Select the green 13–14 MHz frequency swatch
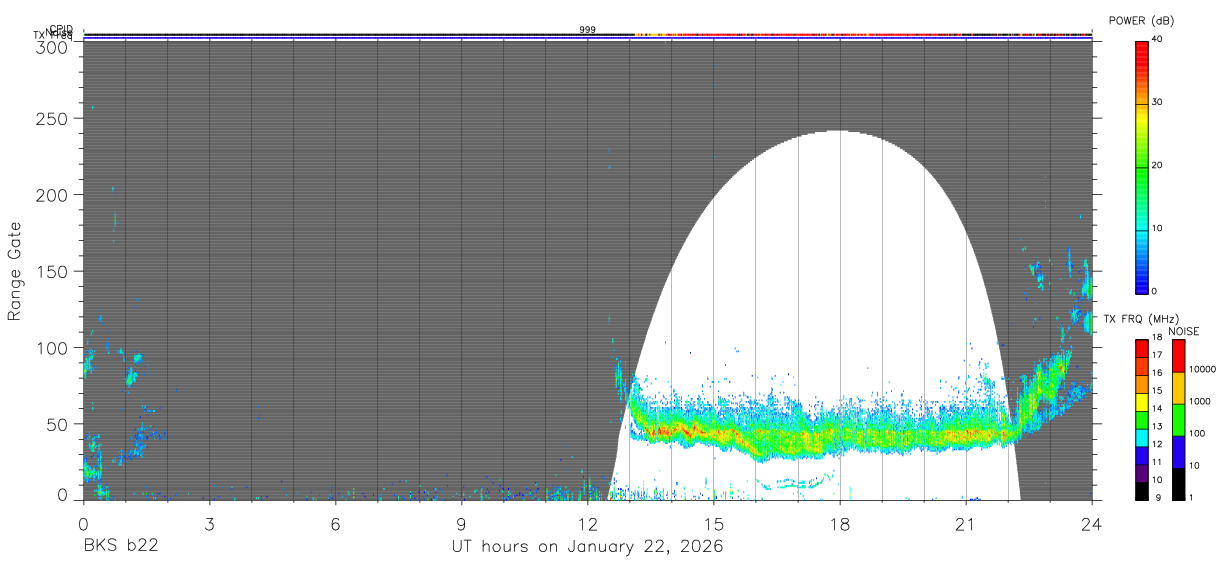Image resolution: width=1228 pixels, height=567 pixels. [1141, 420]
